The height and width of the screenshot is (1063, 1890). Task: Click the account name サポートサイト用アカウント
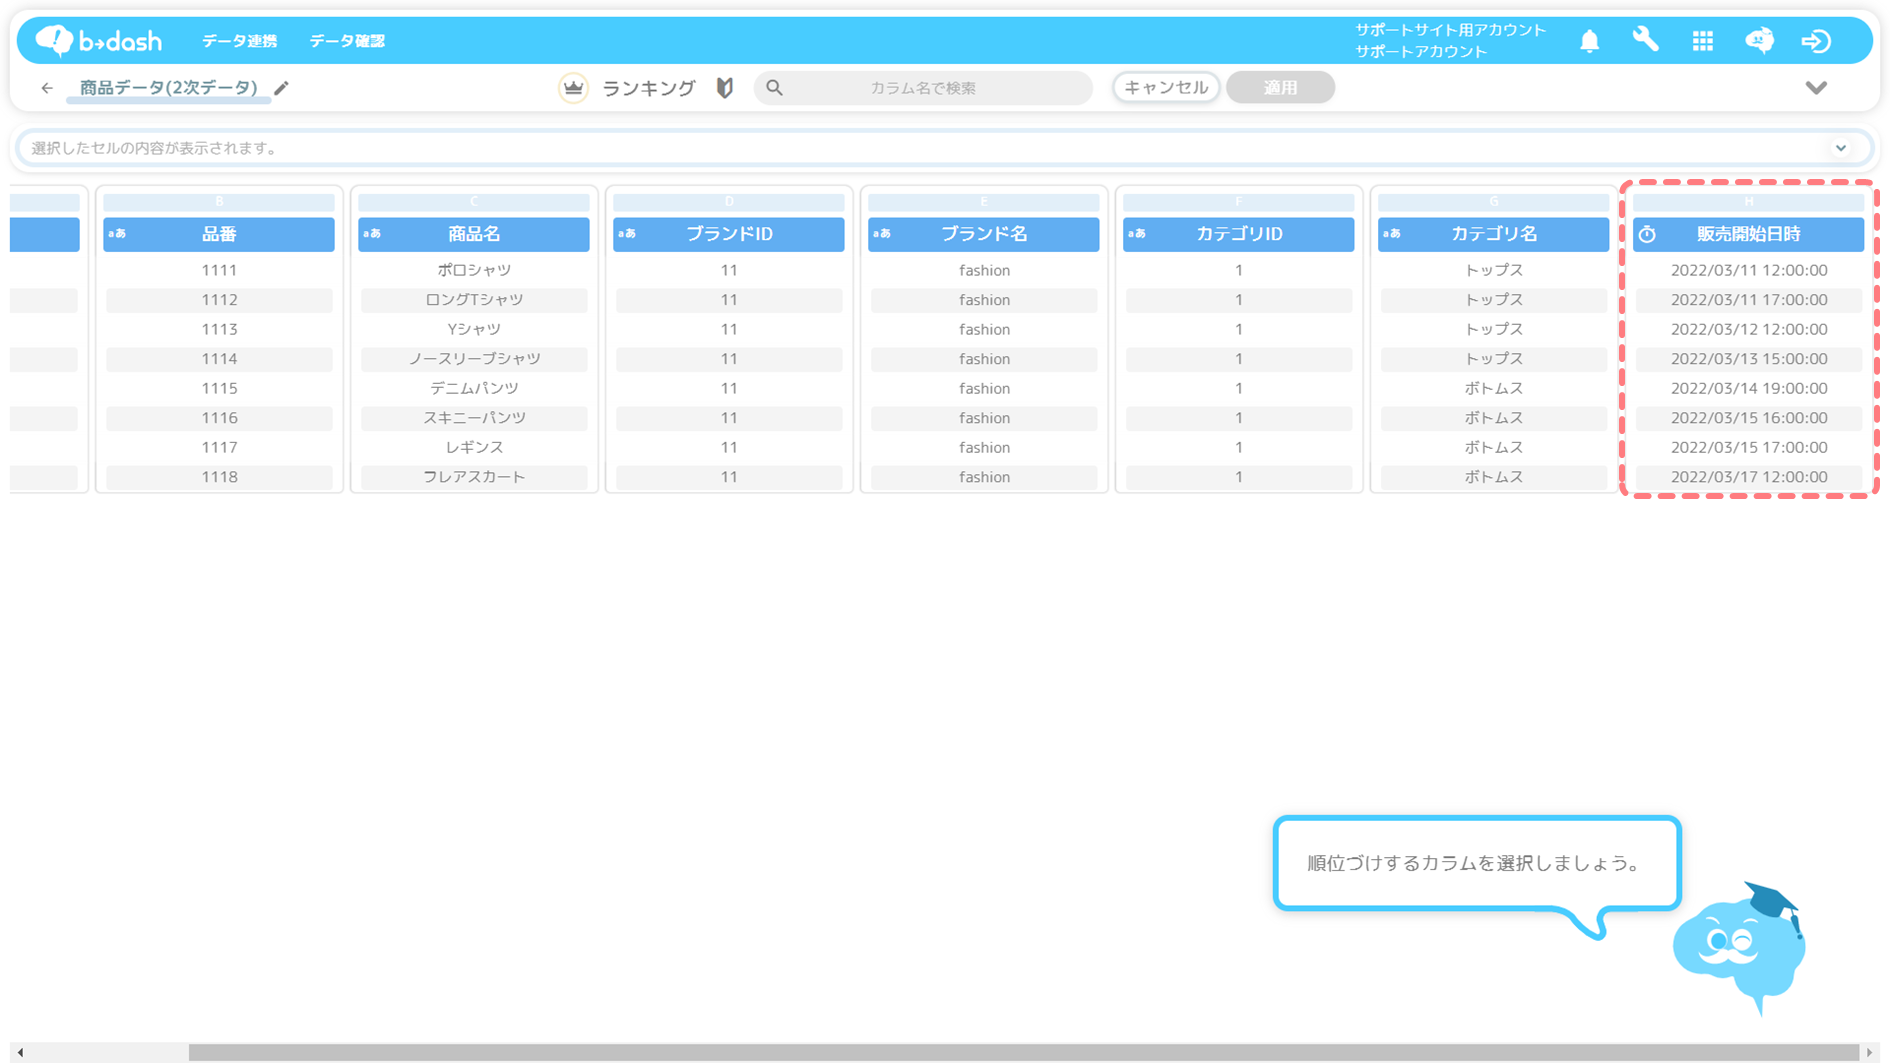(1450, 30)
